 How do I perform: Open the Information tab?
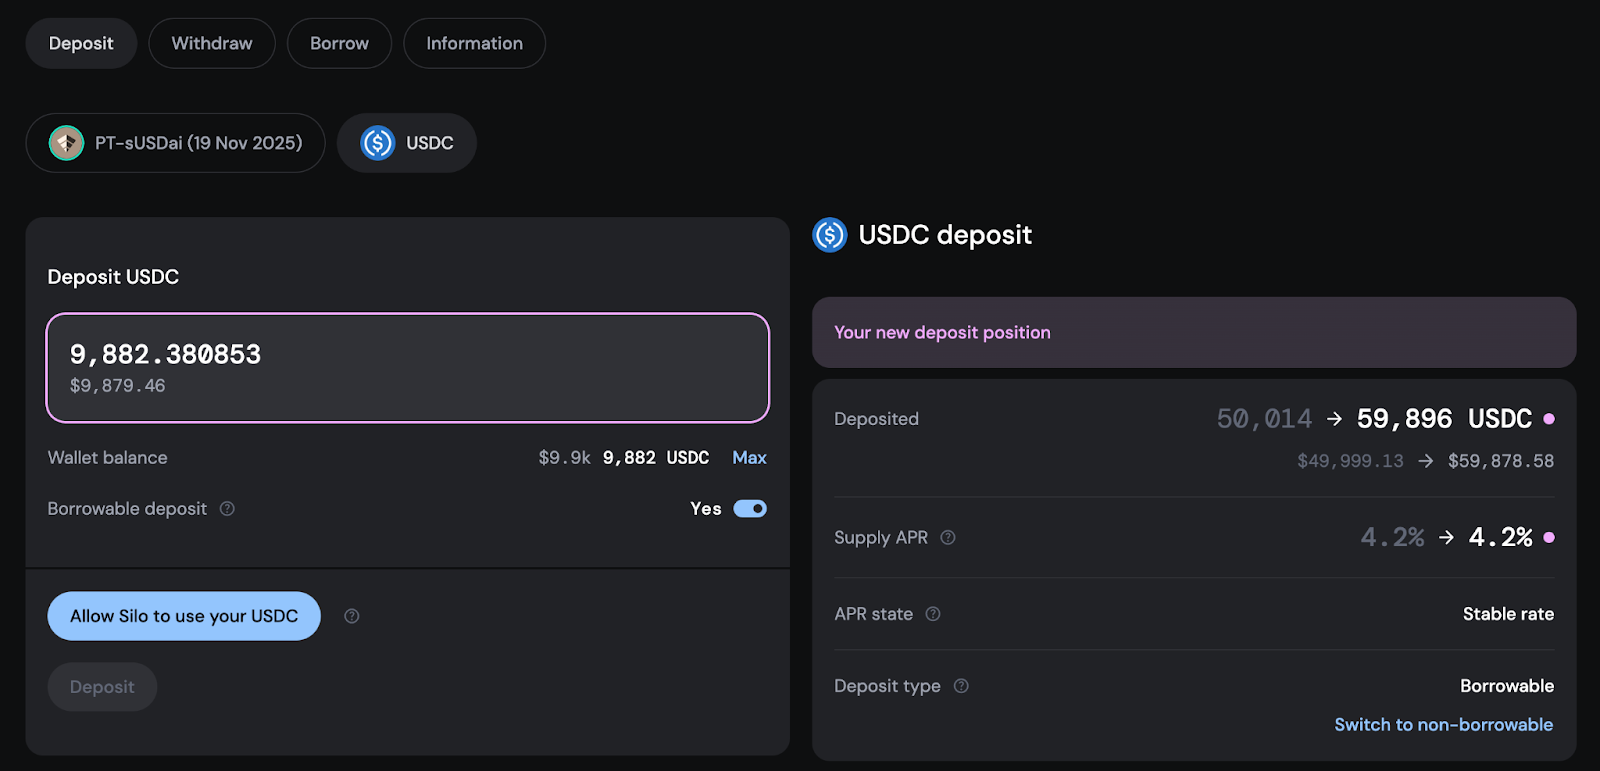(x=474, y=44)
